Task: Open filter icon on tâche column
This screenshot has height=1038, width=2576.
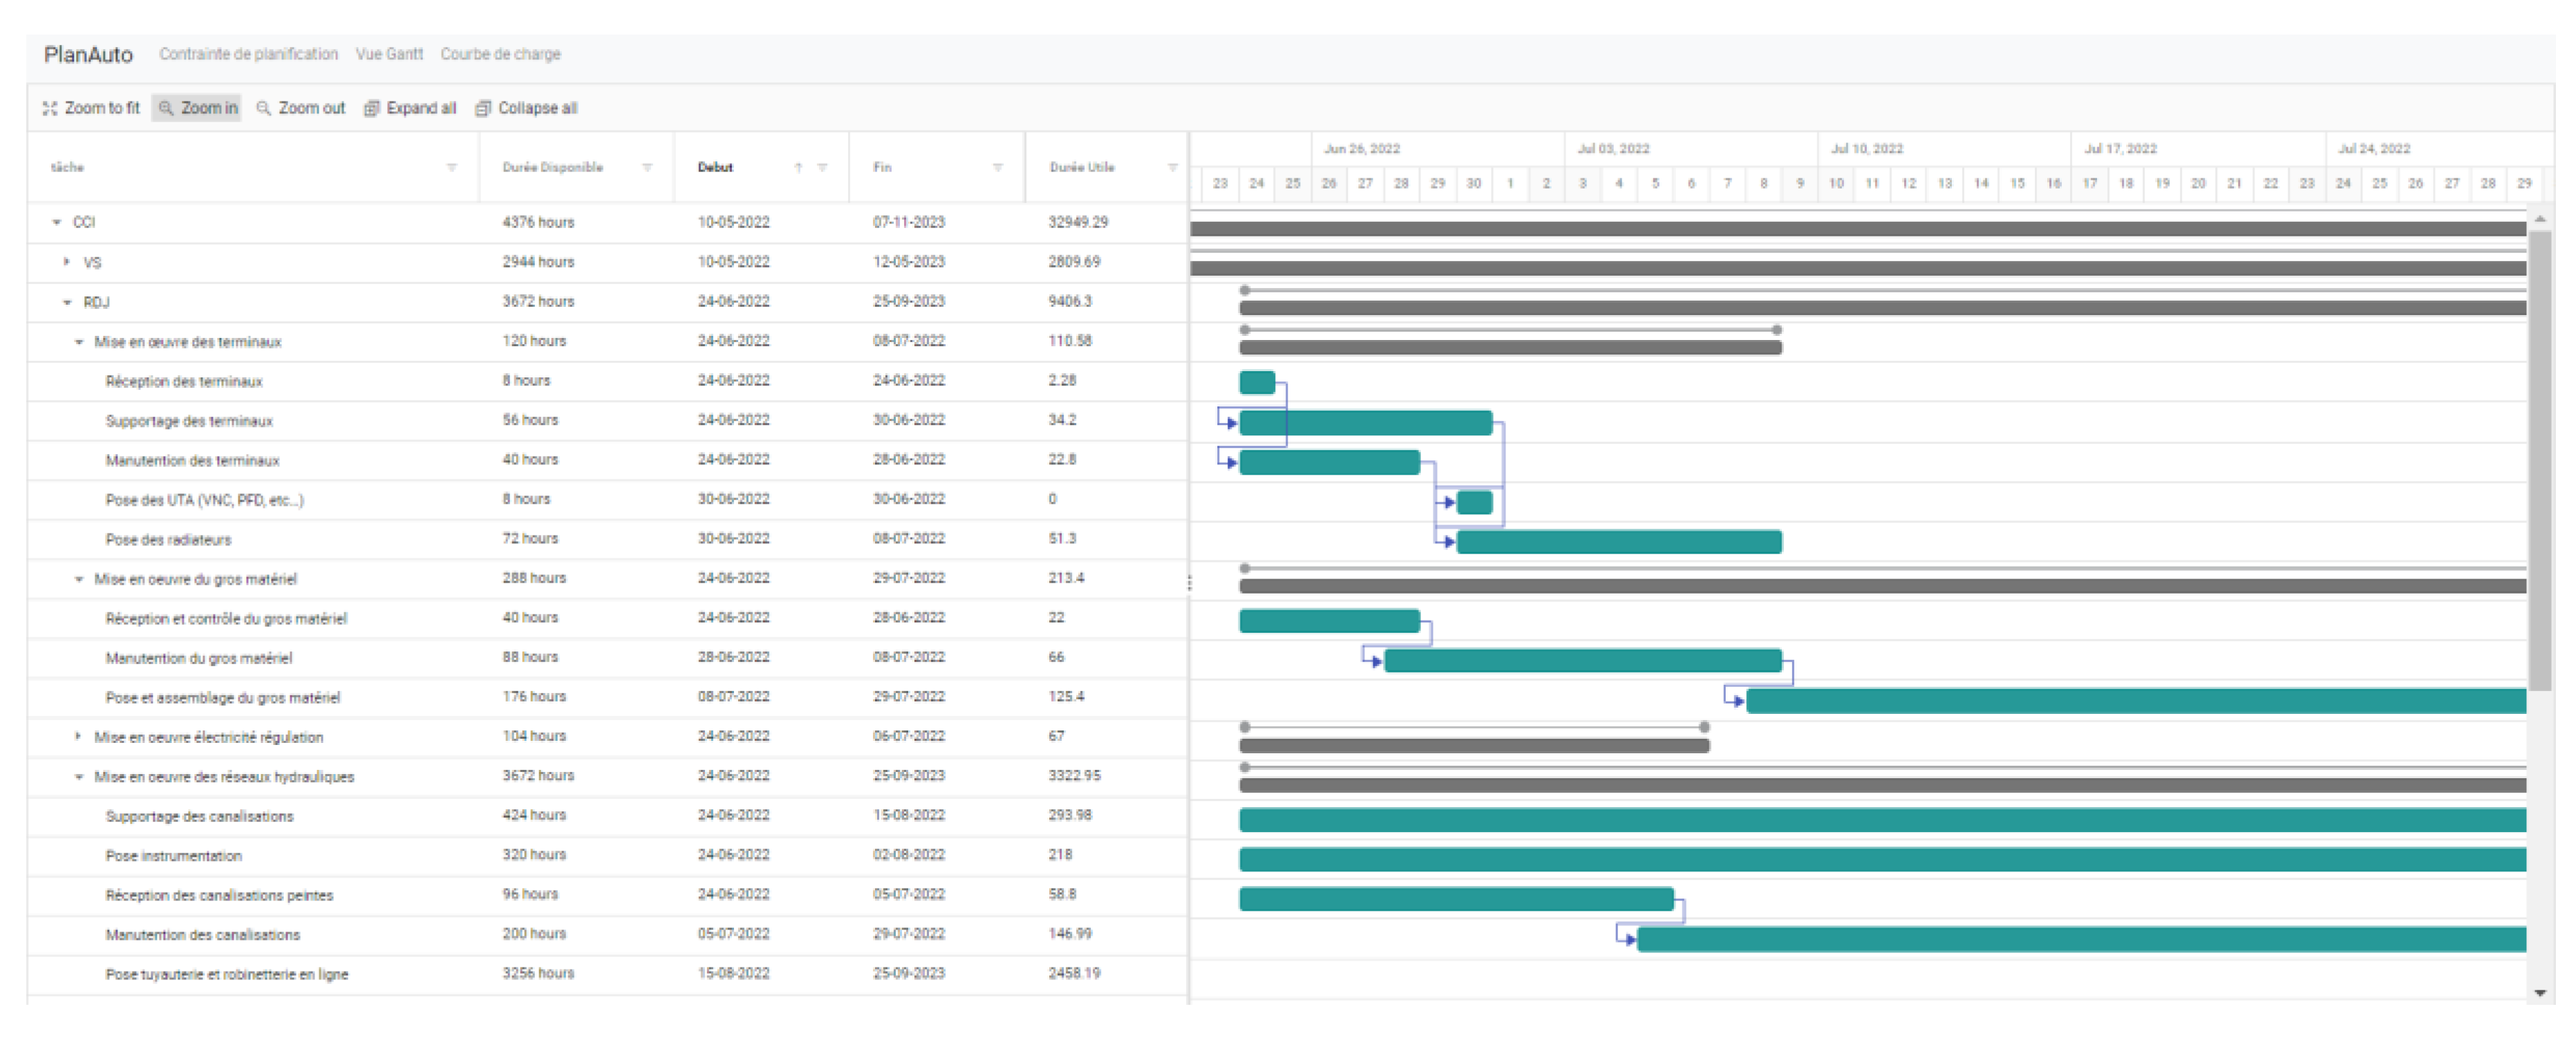Action: (x=452, y=167)
